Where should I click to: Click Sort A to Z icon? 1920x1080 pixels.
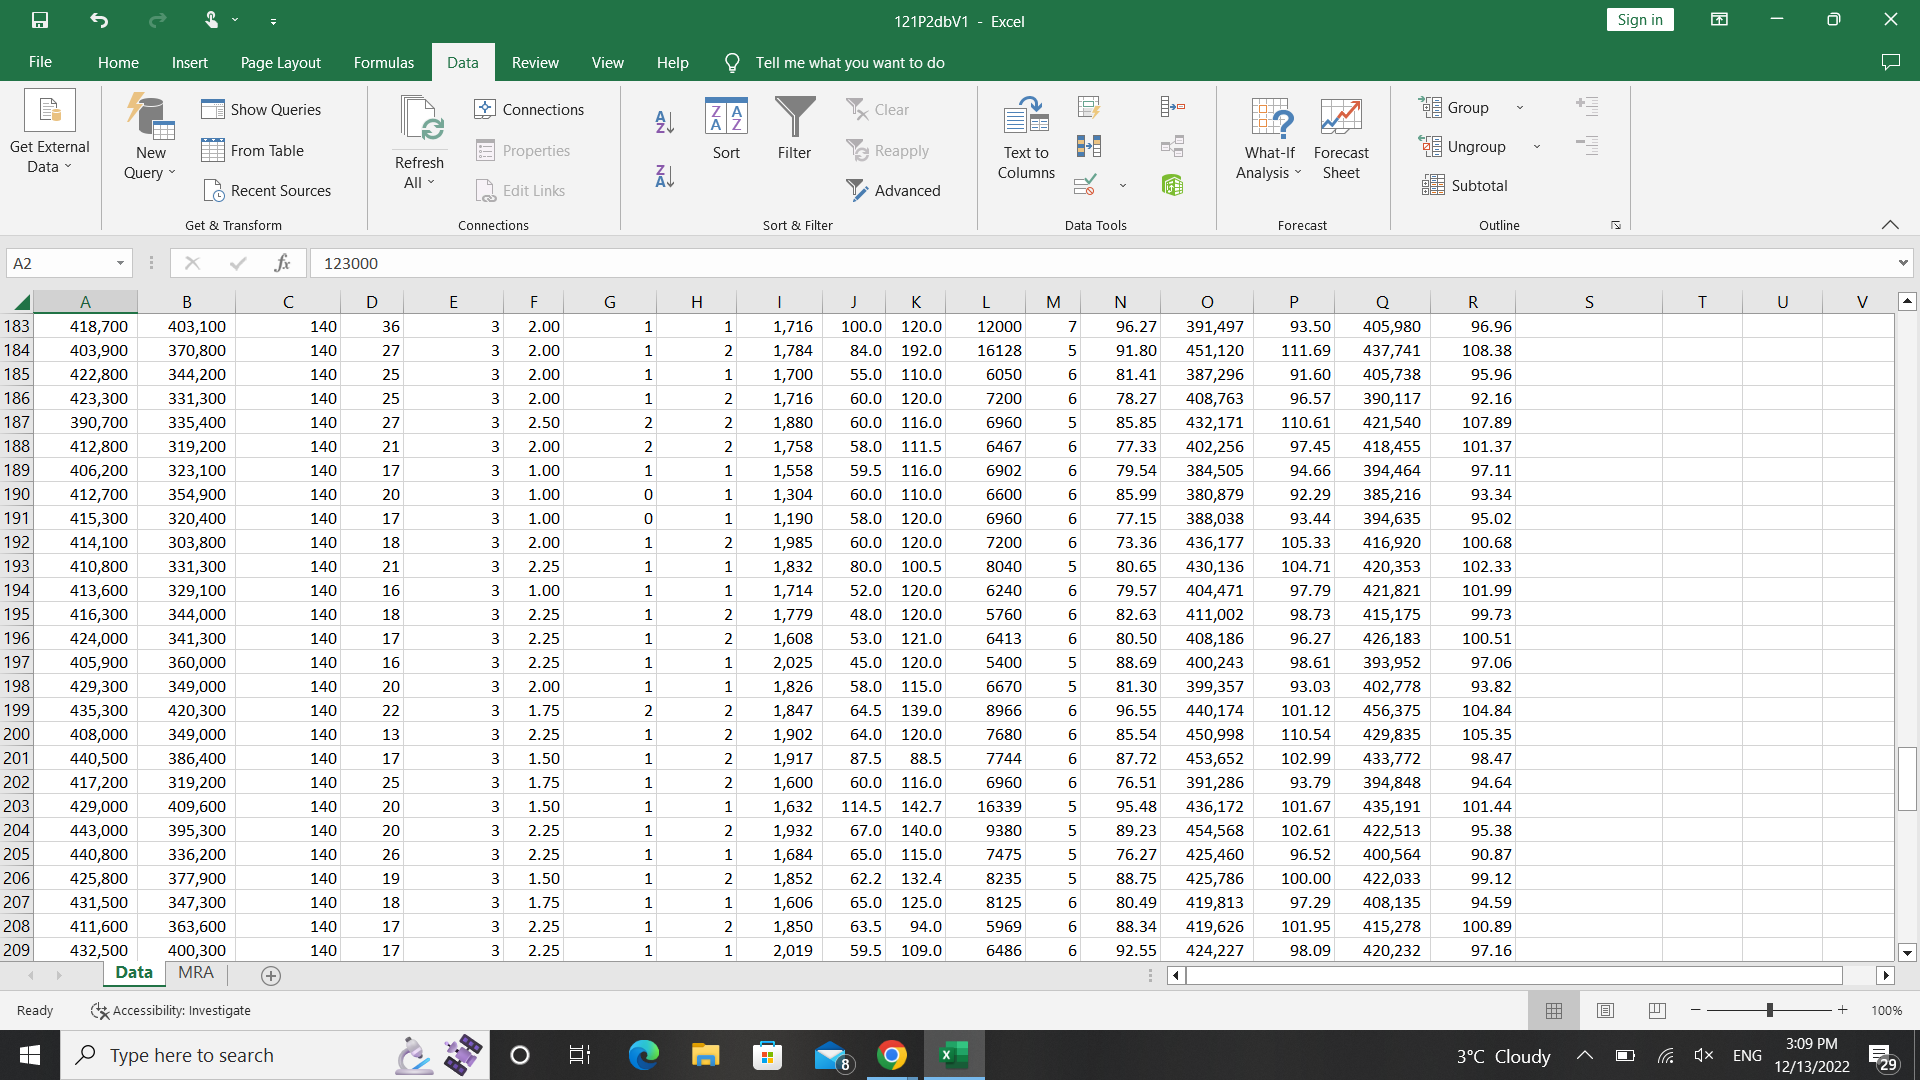[664, 122]
